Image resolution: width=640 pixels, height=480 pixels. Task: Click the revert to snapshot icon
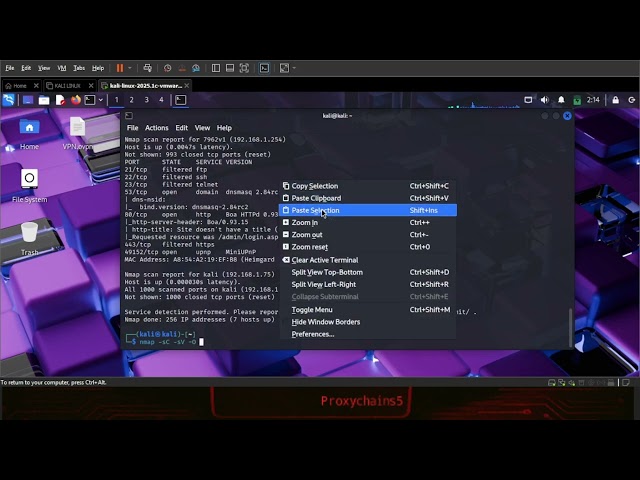(x=182, y=68)
